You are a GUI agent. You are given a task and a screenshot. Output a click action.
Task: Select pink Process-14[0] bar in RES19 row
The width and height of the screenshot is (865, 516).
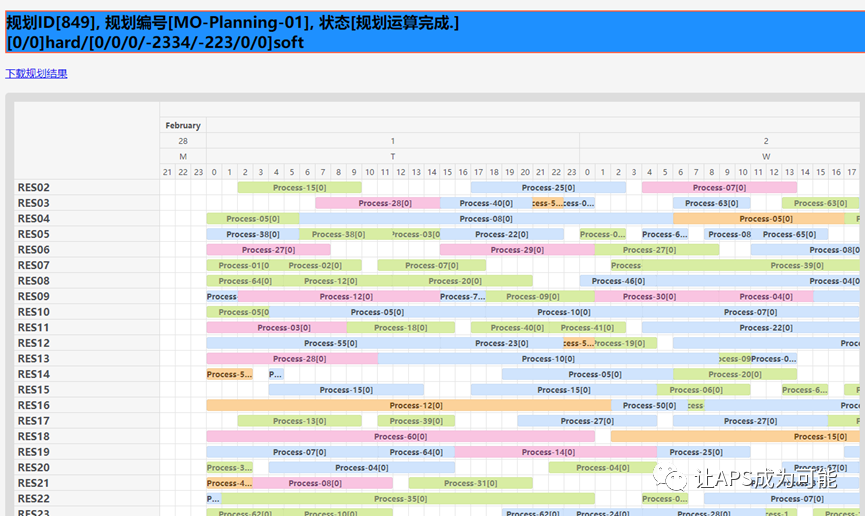556,452
